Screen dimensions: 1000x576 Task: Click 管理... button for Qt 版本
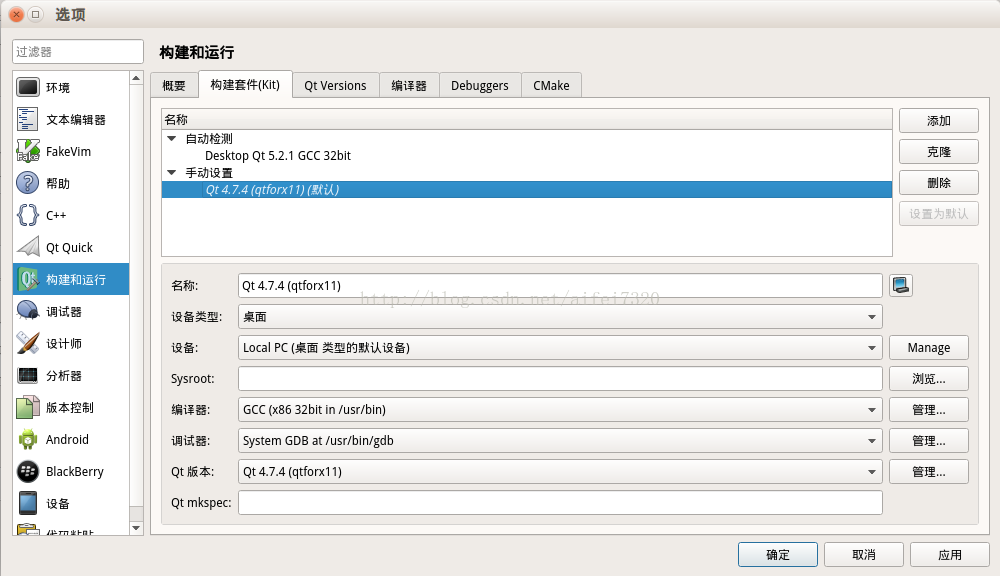929,471
